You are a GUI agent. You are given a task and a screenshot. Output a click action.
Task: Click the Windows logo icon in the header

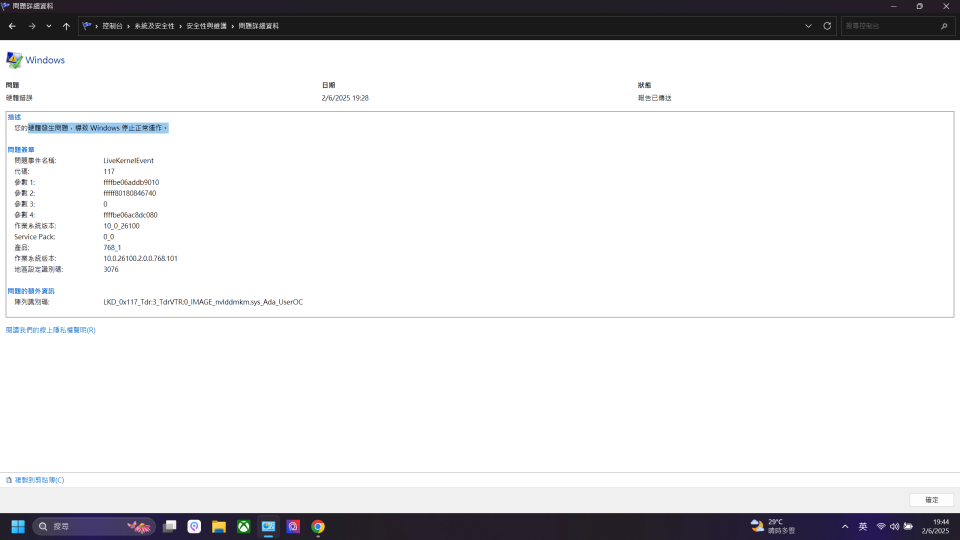(x=14, y=59)
